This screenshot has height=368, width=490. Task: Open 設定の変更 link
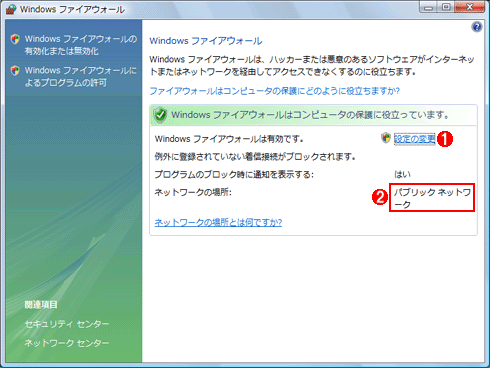point(414,139)
